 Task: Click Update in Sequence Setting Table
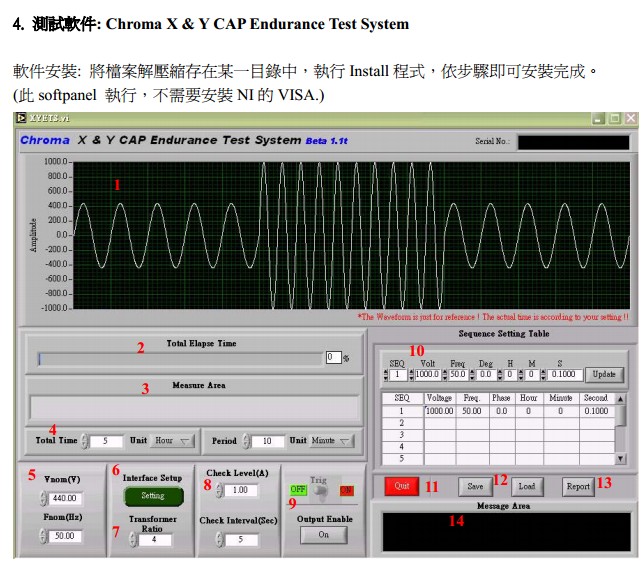[604, 374]
